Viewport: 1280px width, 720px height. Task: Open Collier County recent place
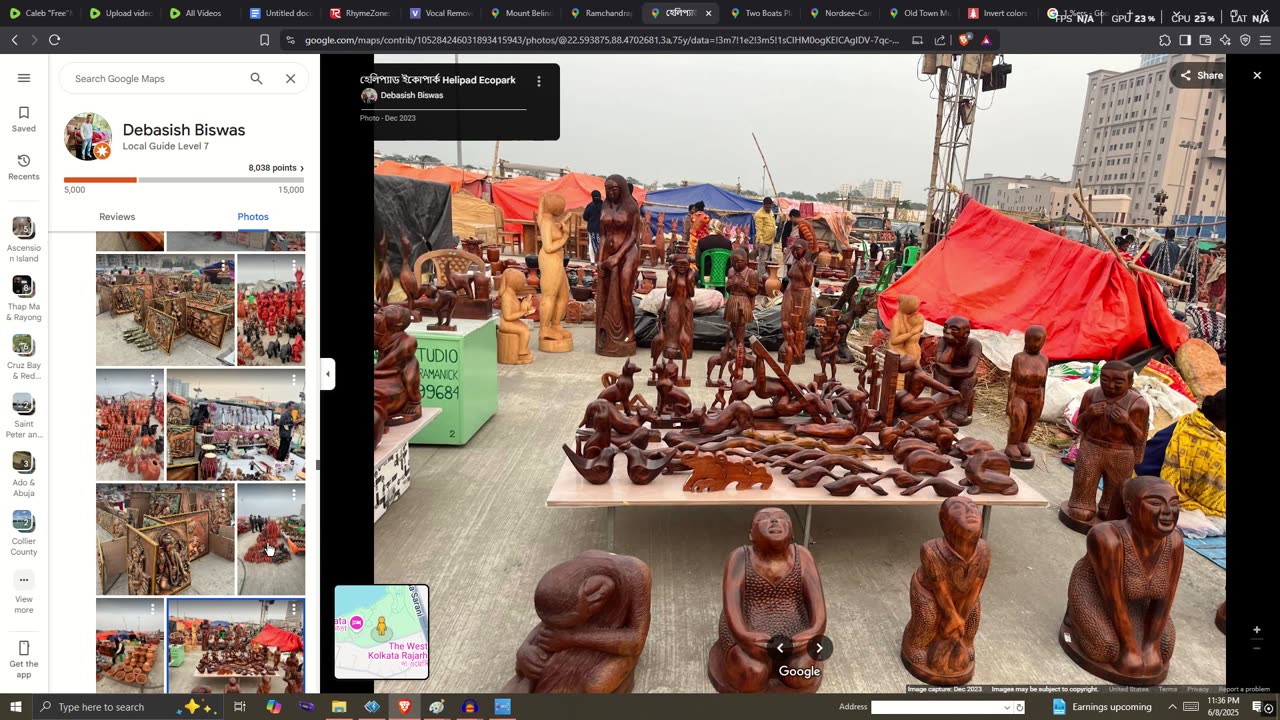[24, 534]
